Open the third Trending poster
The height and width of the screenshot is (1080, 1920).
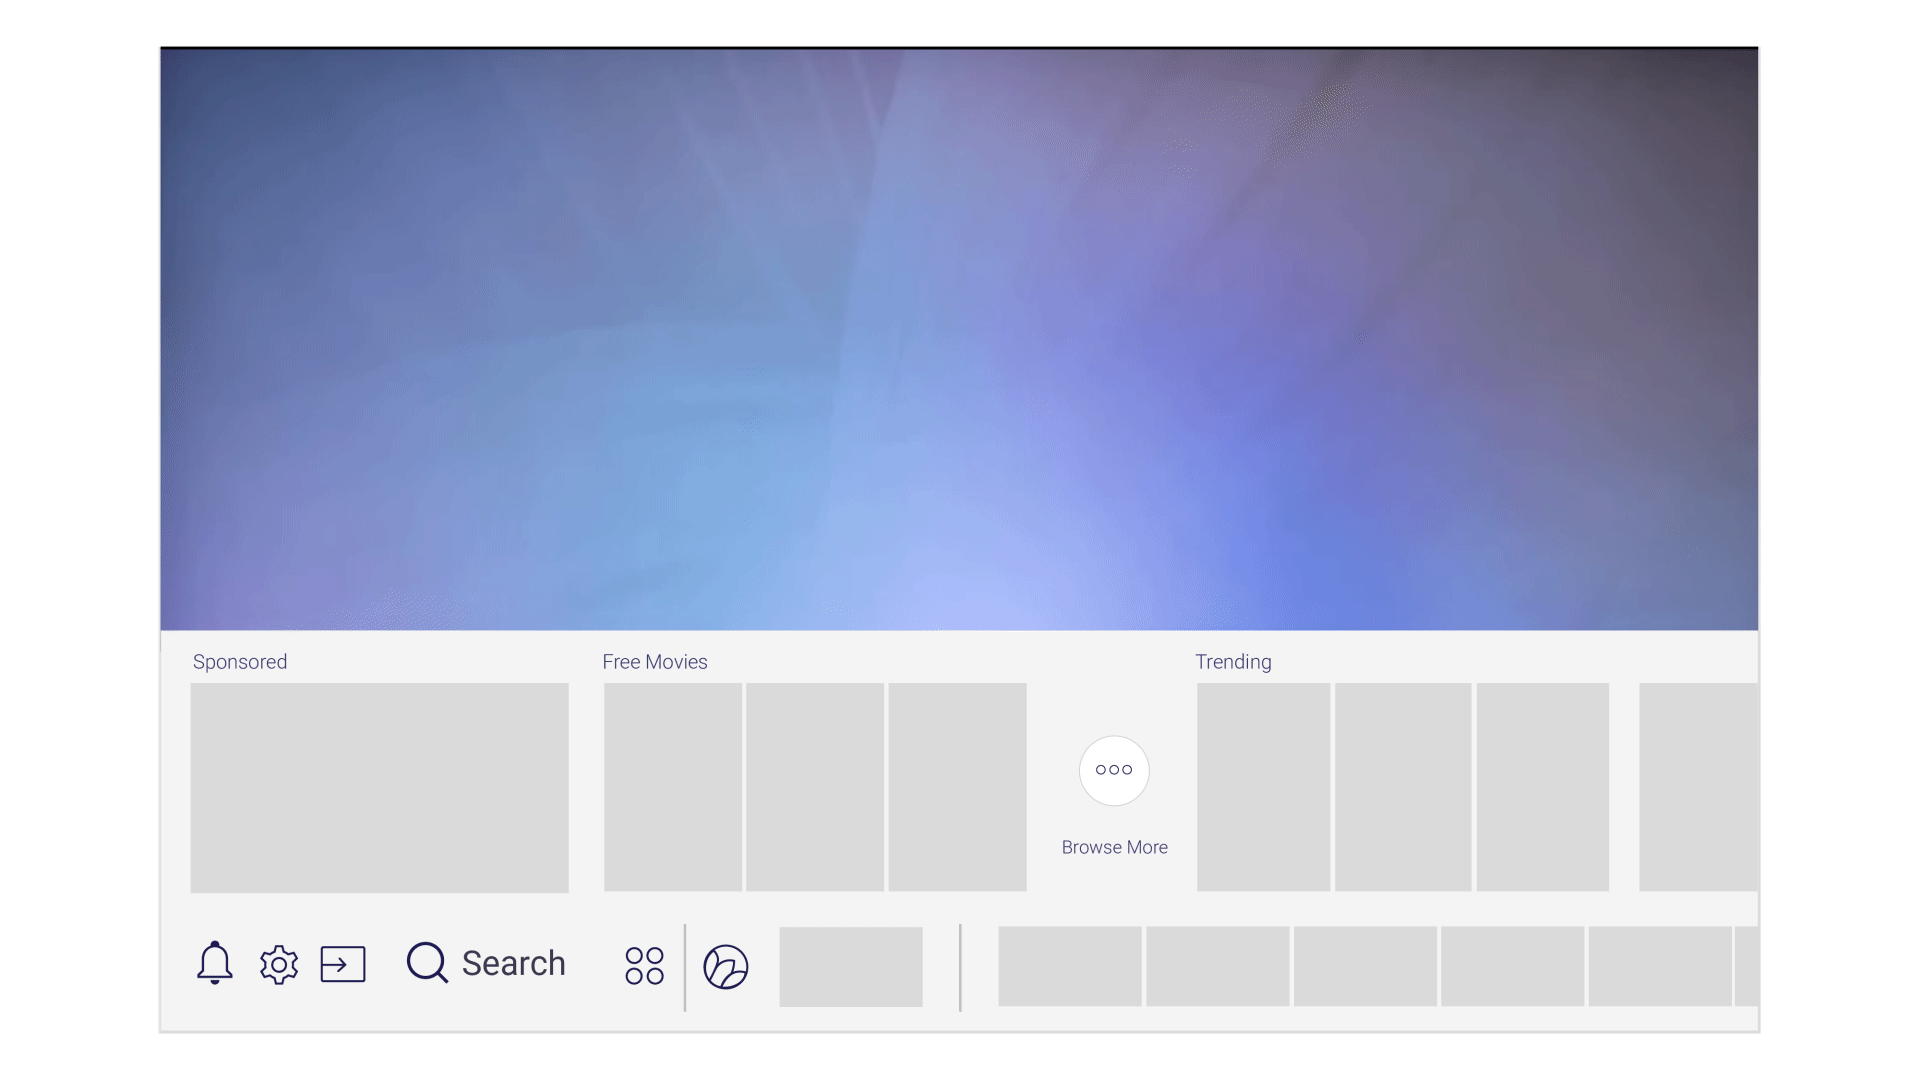(1542, 787)
